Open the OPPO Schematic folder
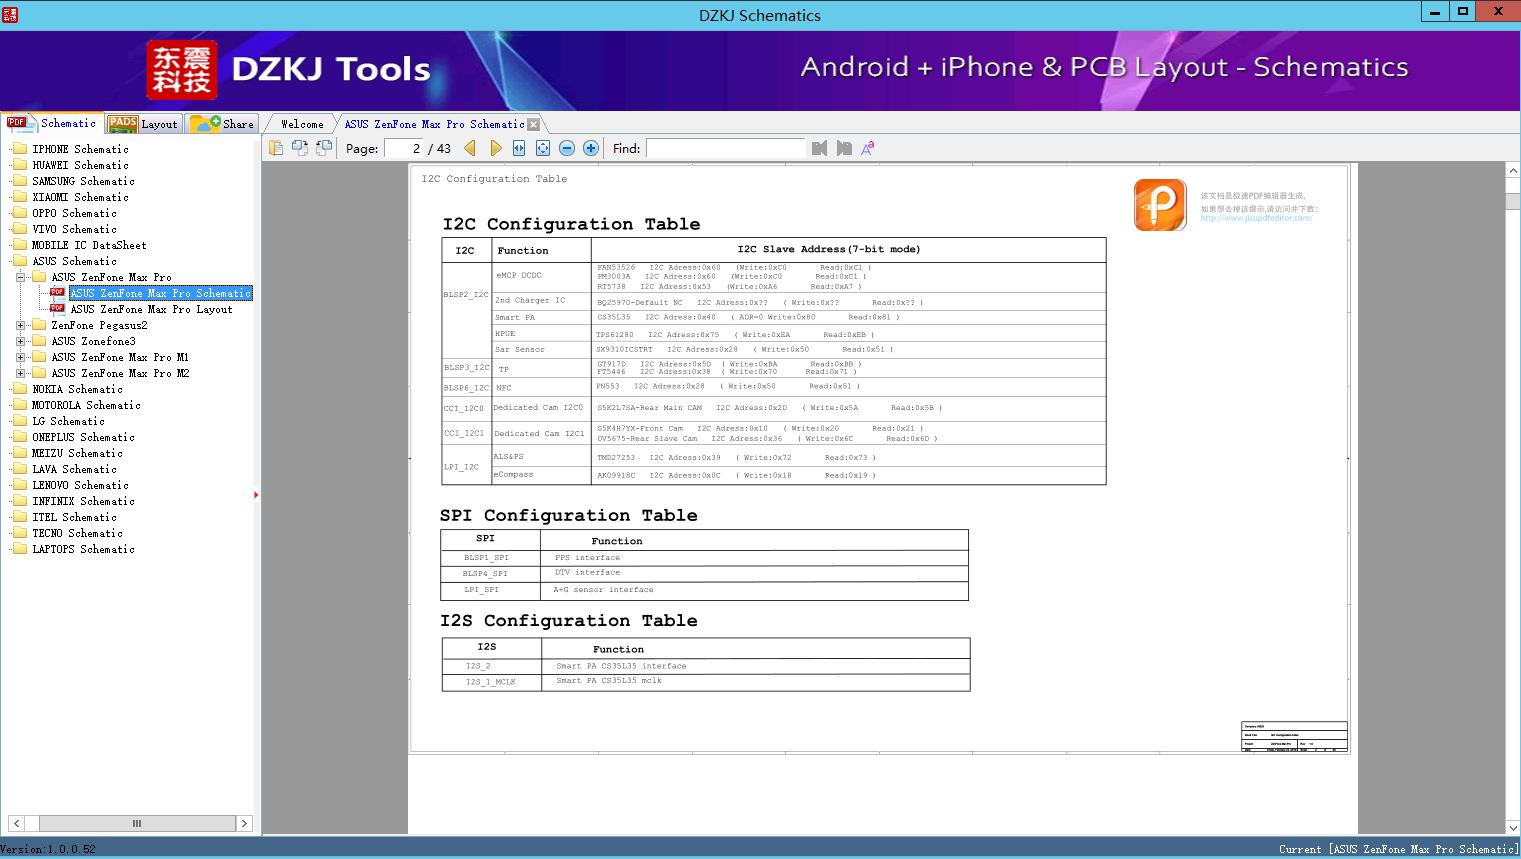This screenshot has width=1521, height=859. pos(74,213)
